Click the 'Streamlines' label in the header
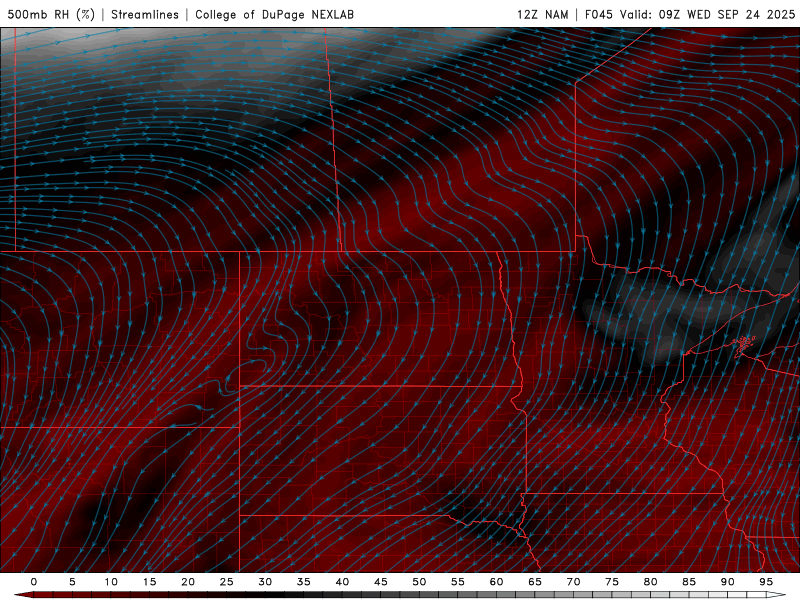The height and width of the screenshot is (600, 800). pos(145,14)
